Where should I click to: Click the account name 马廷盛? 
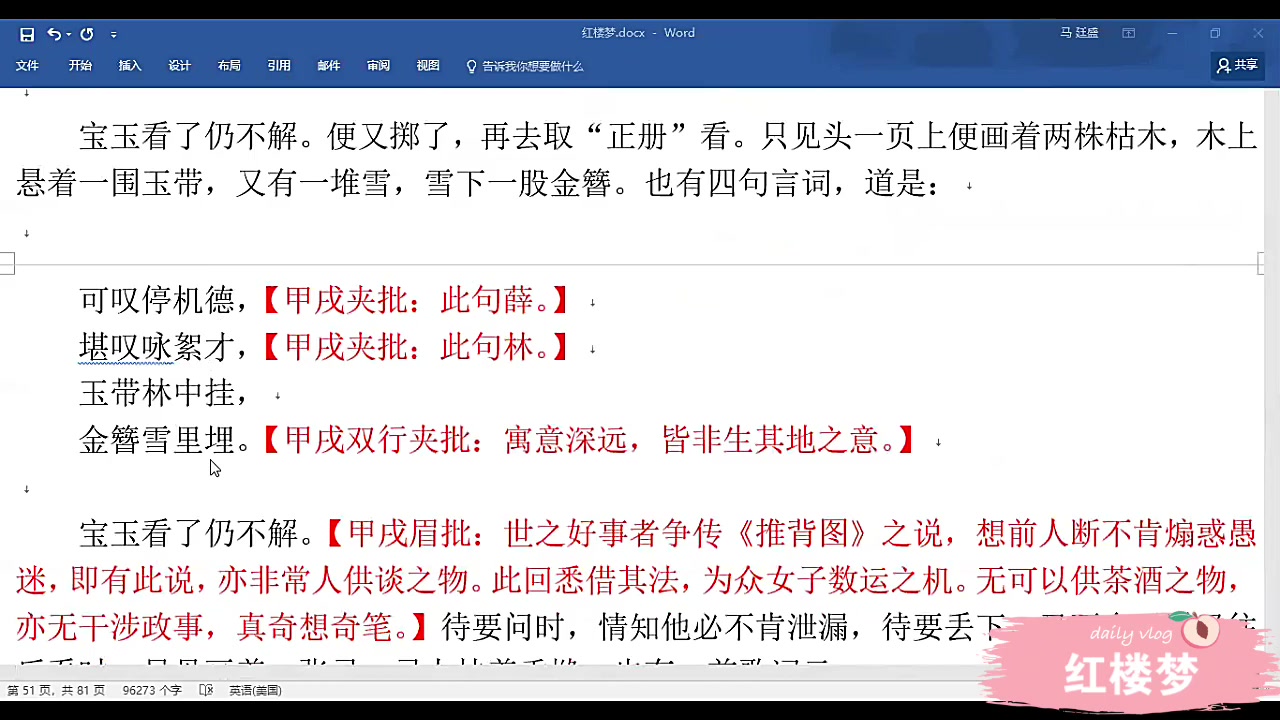pos(1079,33)
